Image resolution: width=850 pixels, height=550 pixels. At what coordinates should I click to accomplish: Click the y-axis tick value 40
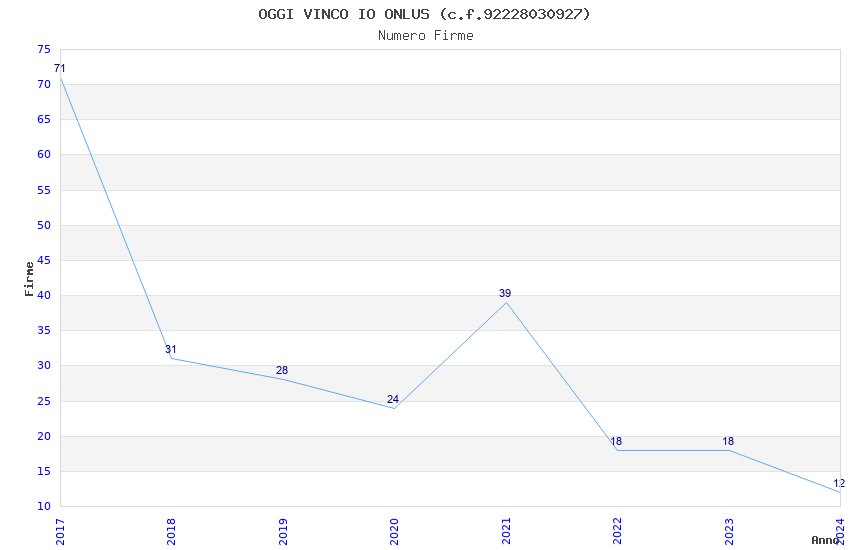click(44, 295)
